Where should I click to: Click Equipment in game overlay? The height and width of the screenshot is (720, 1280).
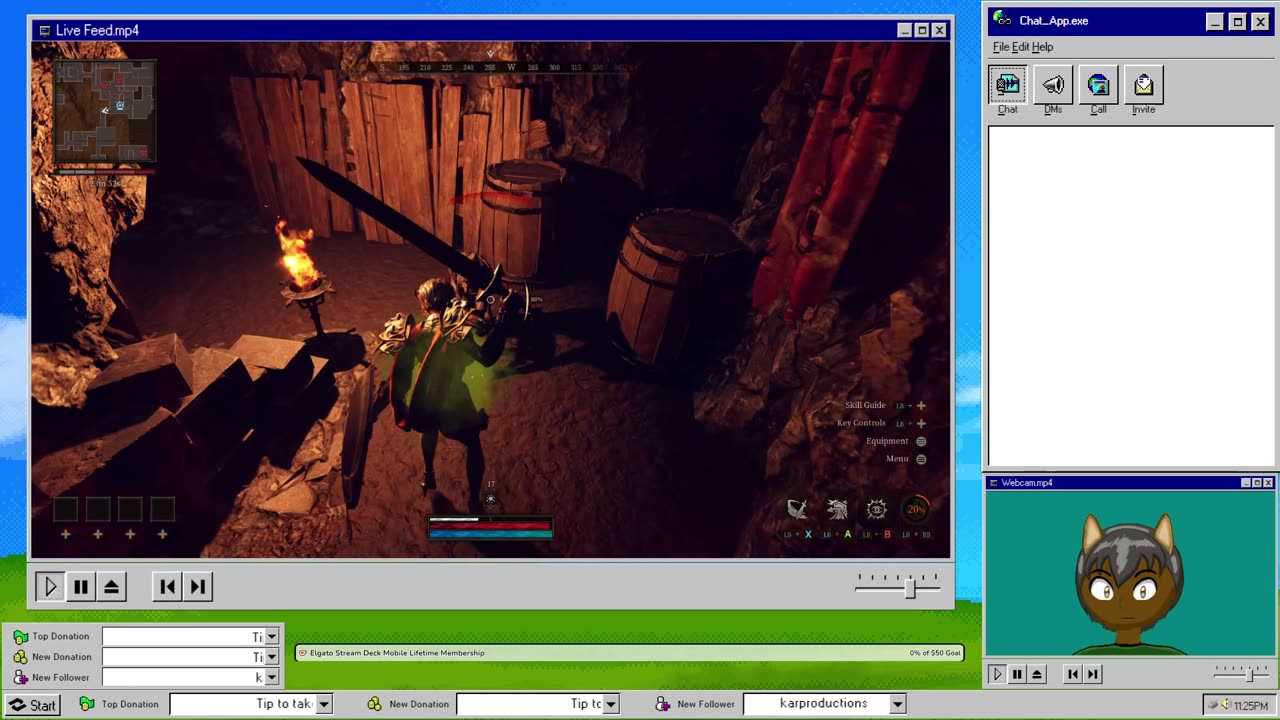pyautogui.click(x=887, y=441)
